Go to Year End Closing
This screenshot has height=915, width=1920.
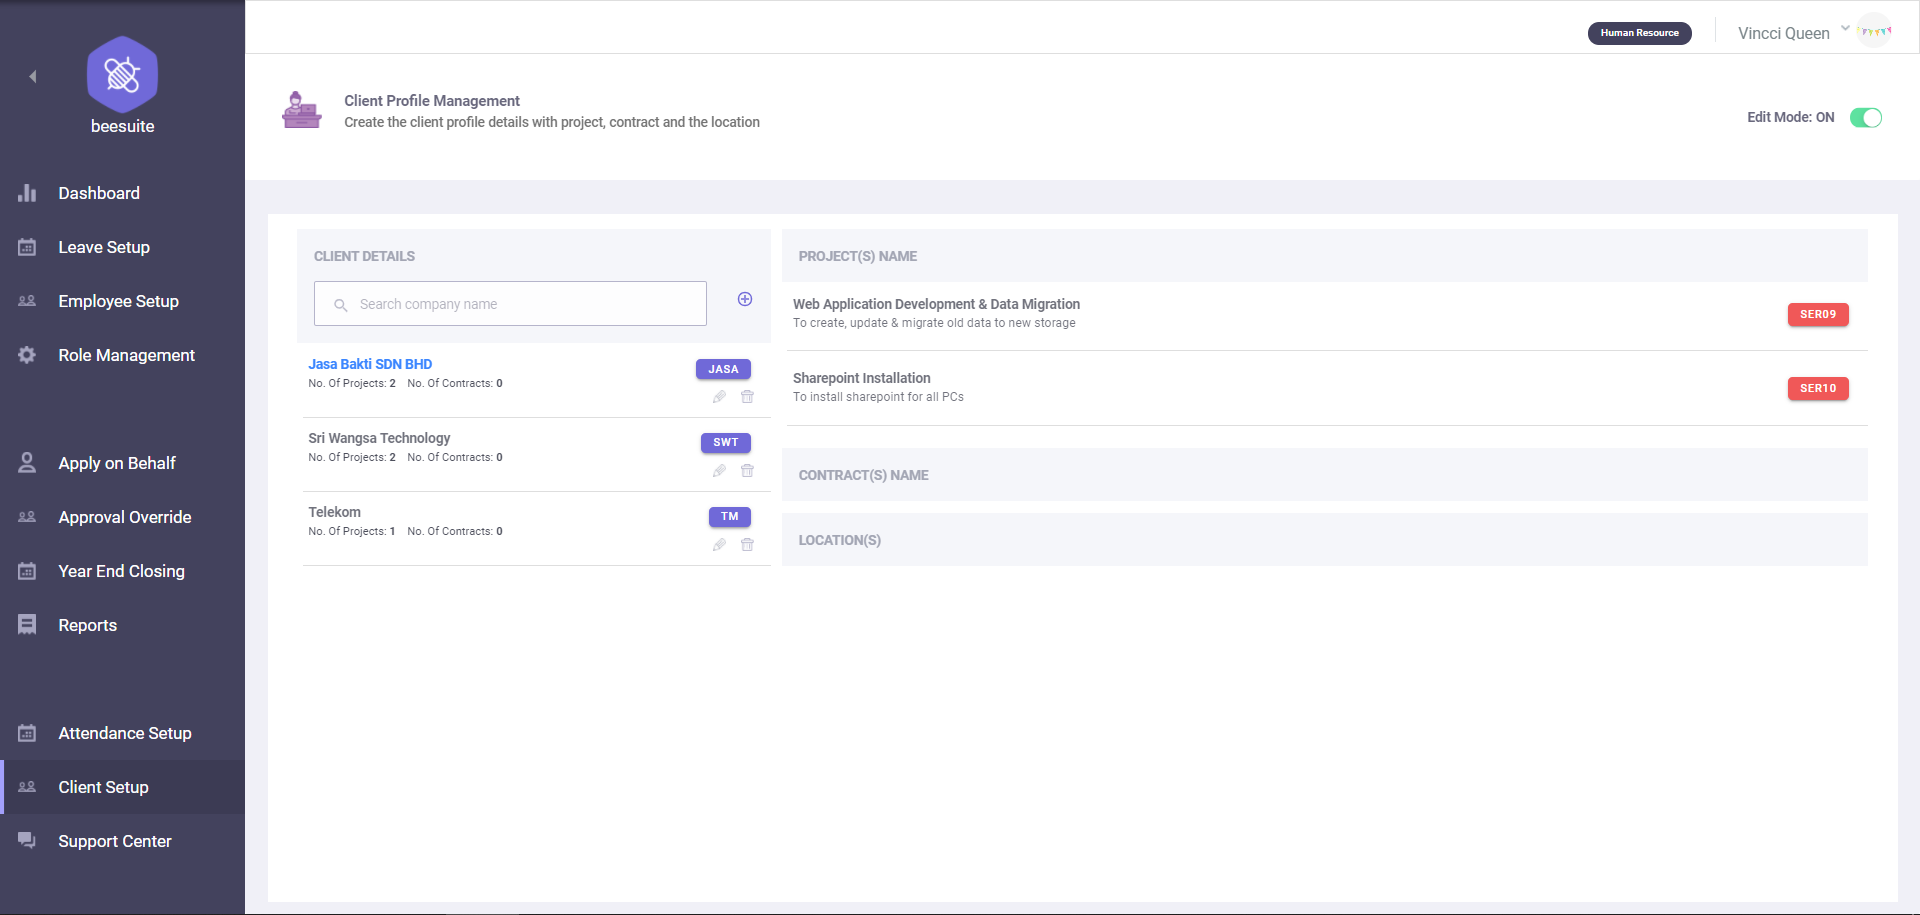click(122, 571)
